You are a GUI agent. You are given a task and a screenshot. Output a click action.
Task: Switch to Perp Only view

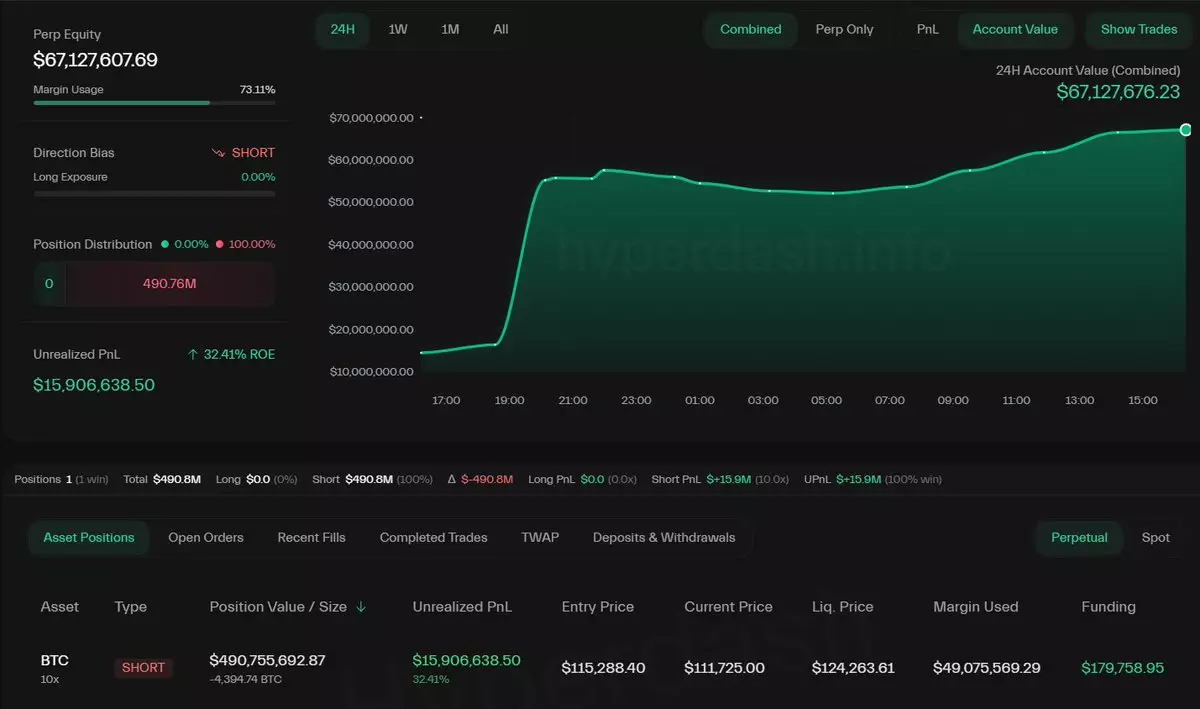844,30
